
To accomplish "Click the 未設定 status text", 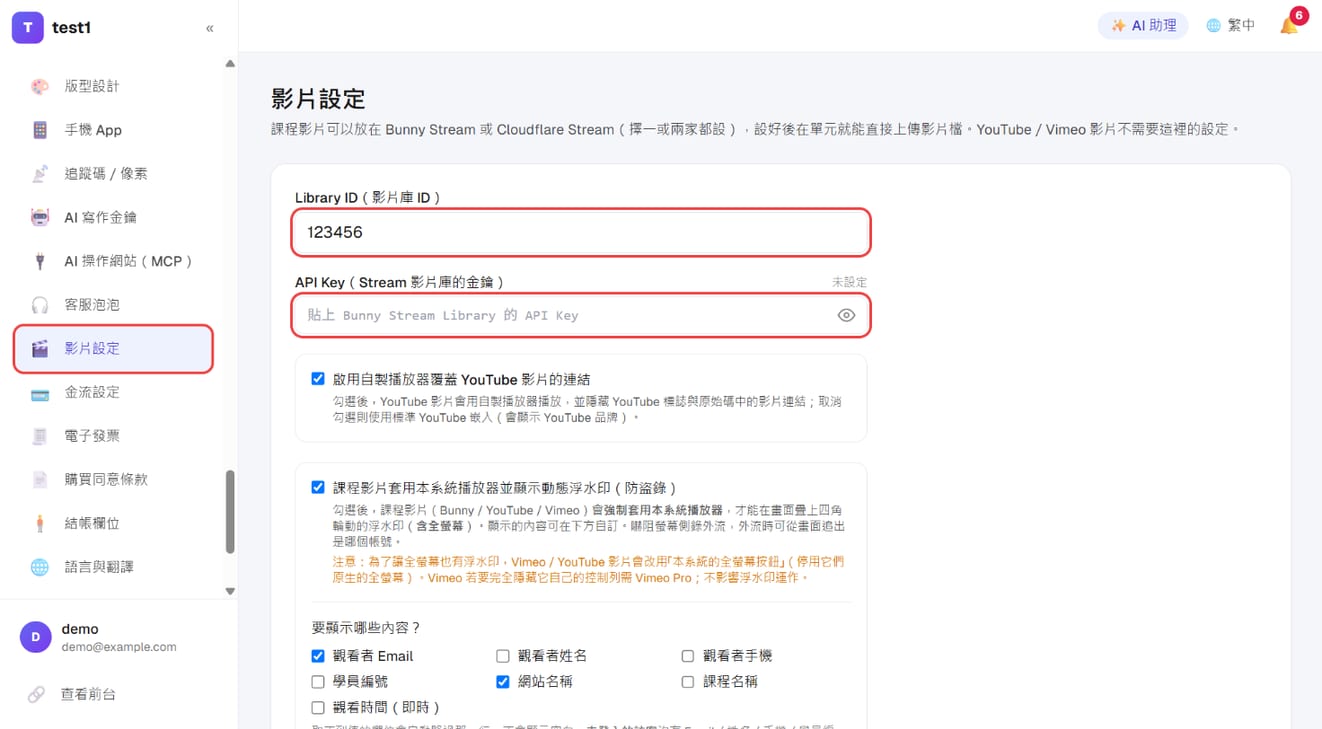I will pos(850,283).
